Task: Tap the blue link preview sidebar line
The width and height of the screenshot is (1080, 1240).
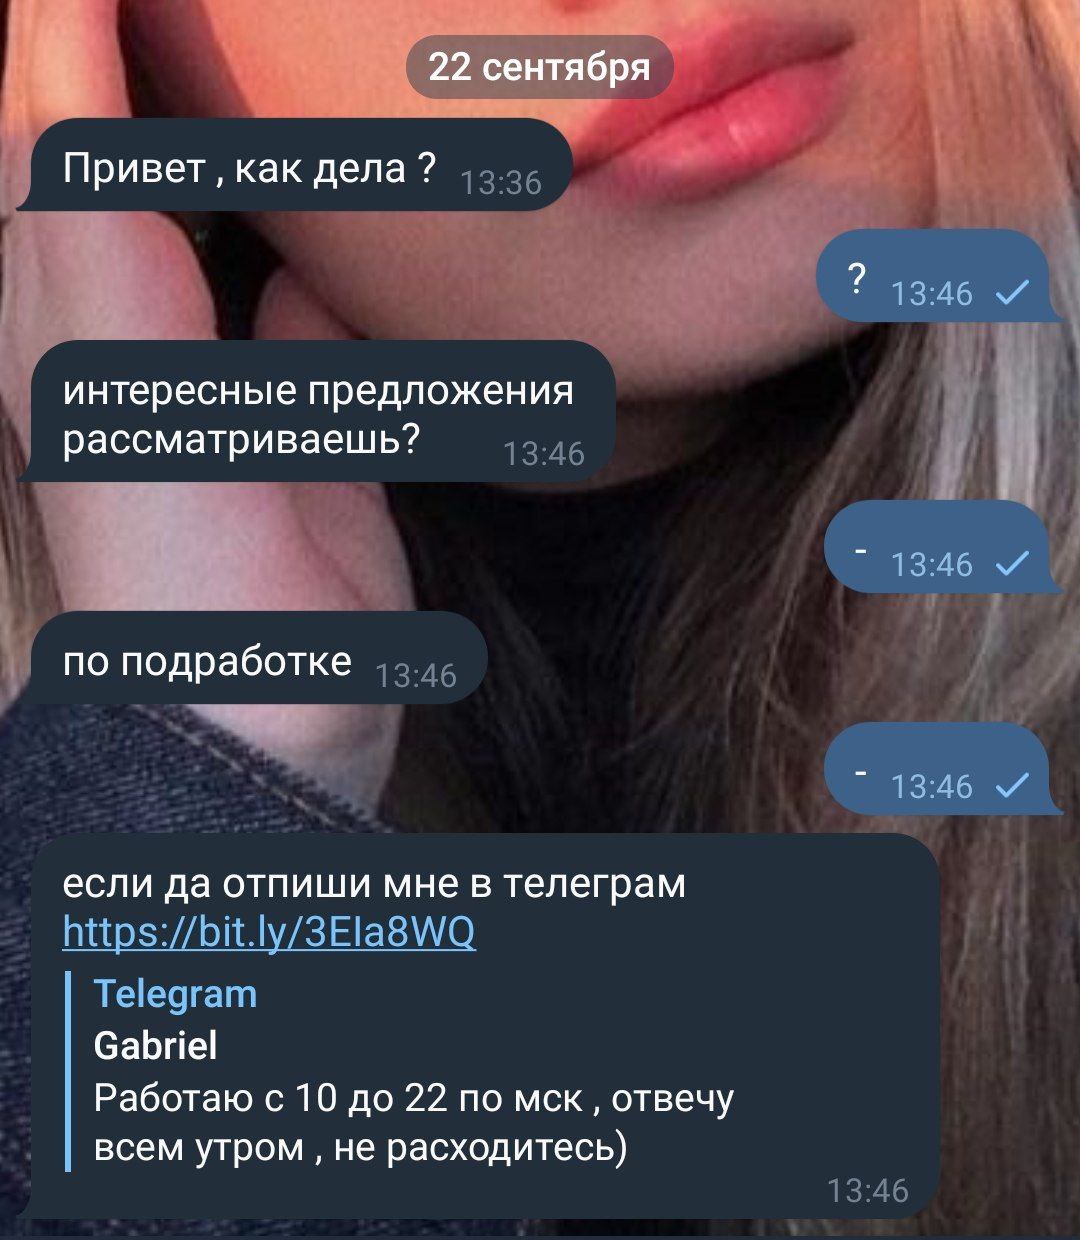Action: pos(68,1071)
